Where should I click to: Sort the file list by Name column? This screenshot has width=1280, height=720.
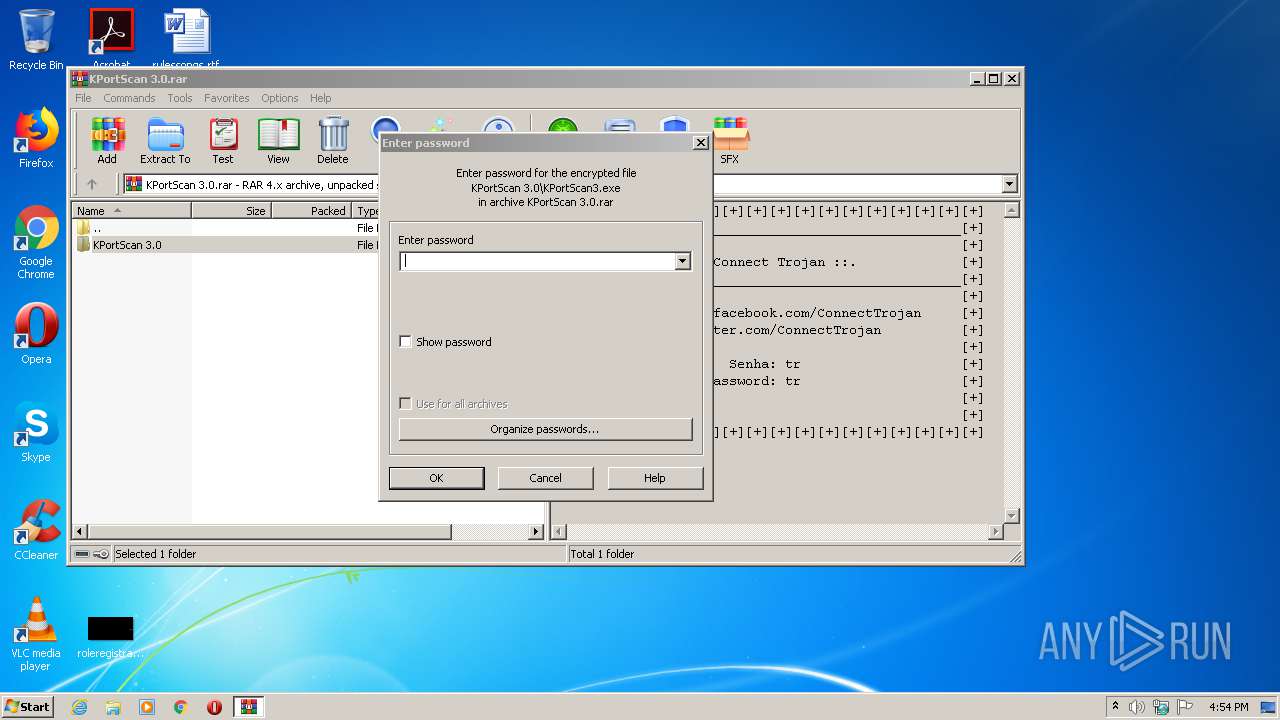[131, 211]
